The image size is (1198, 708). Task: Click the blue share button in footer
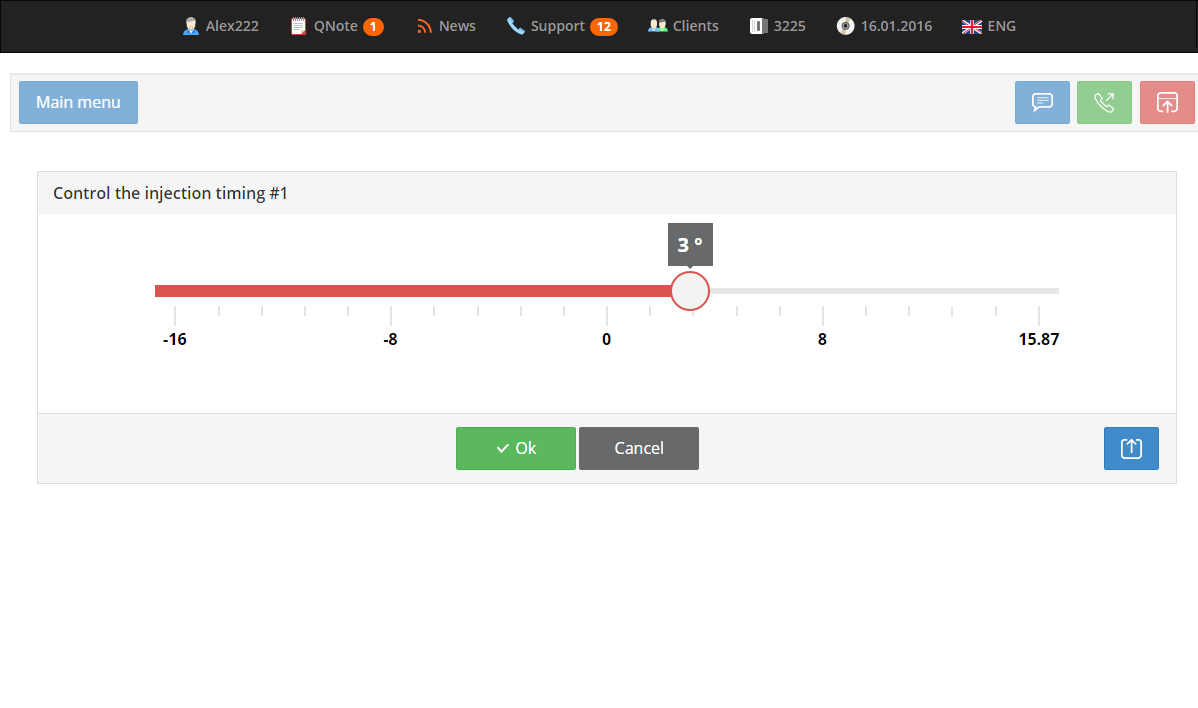click(x=1131, y=448)
